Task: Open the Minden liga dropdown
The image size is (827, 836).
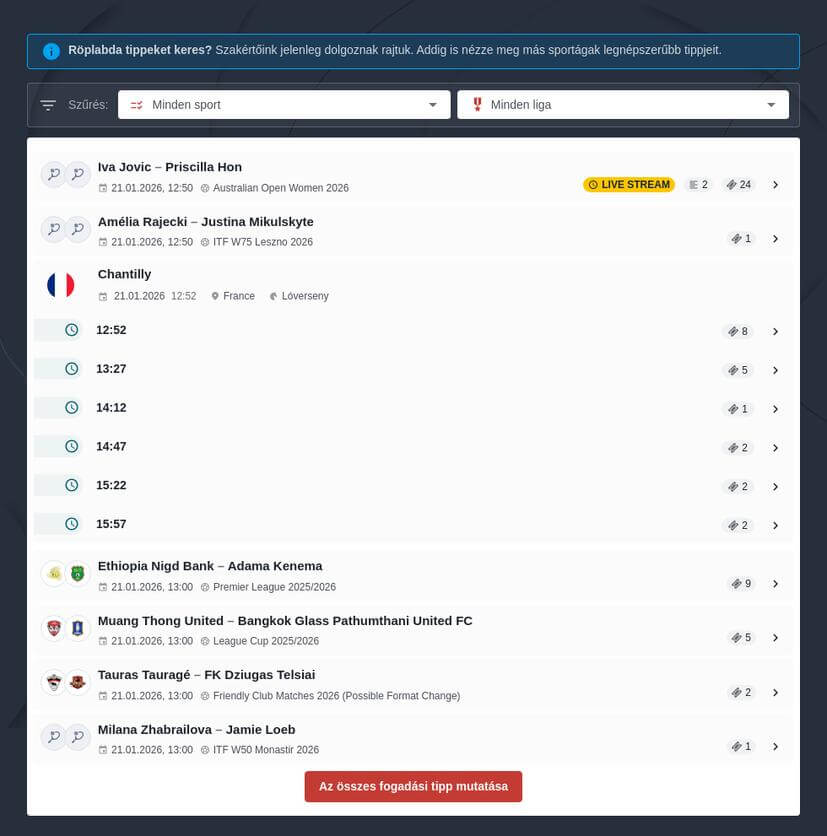Action: point(622,105)
